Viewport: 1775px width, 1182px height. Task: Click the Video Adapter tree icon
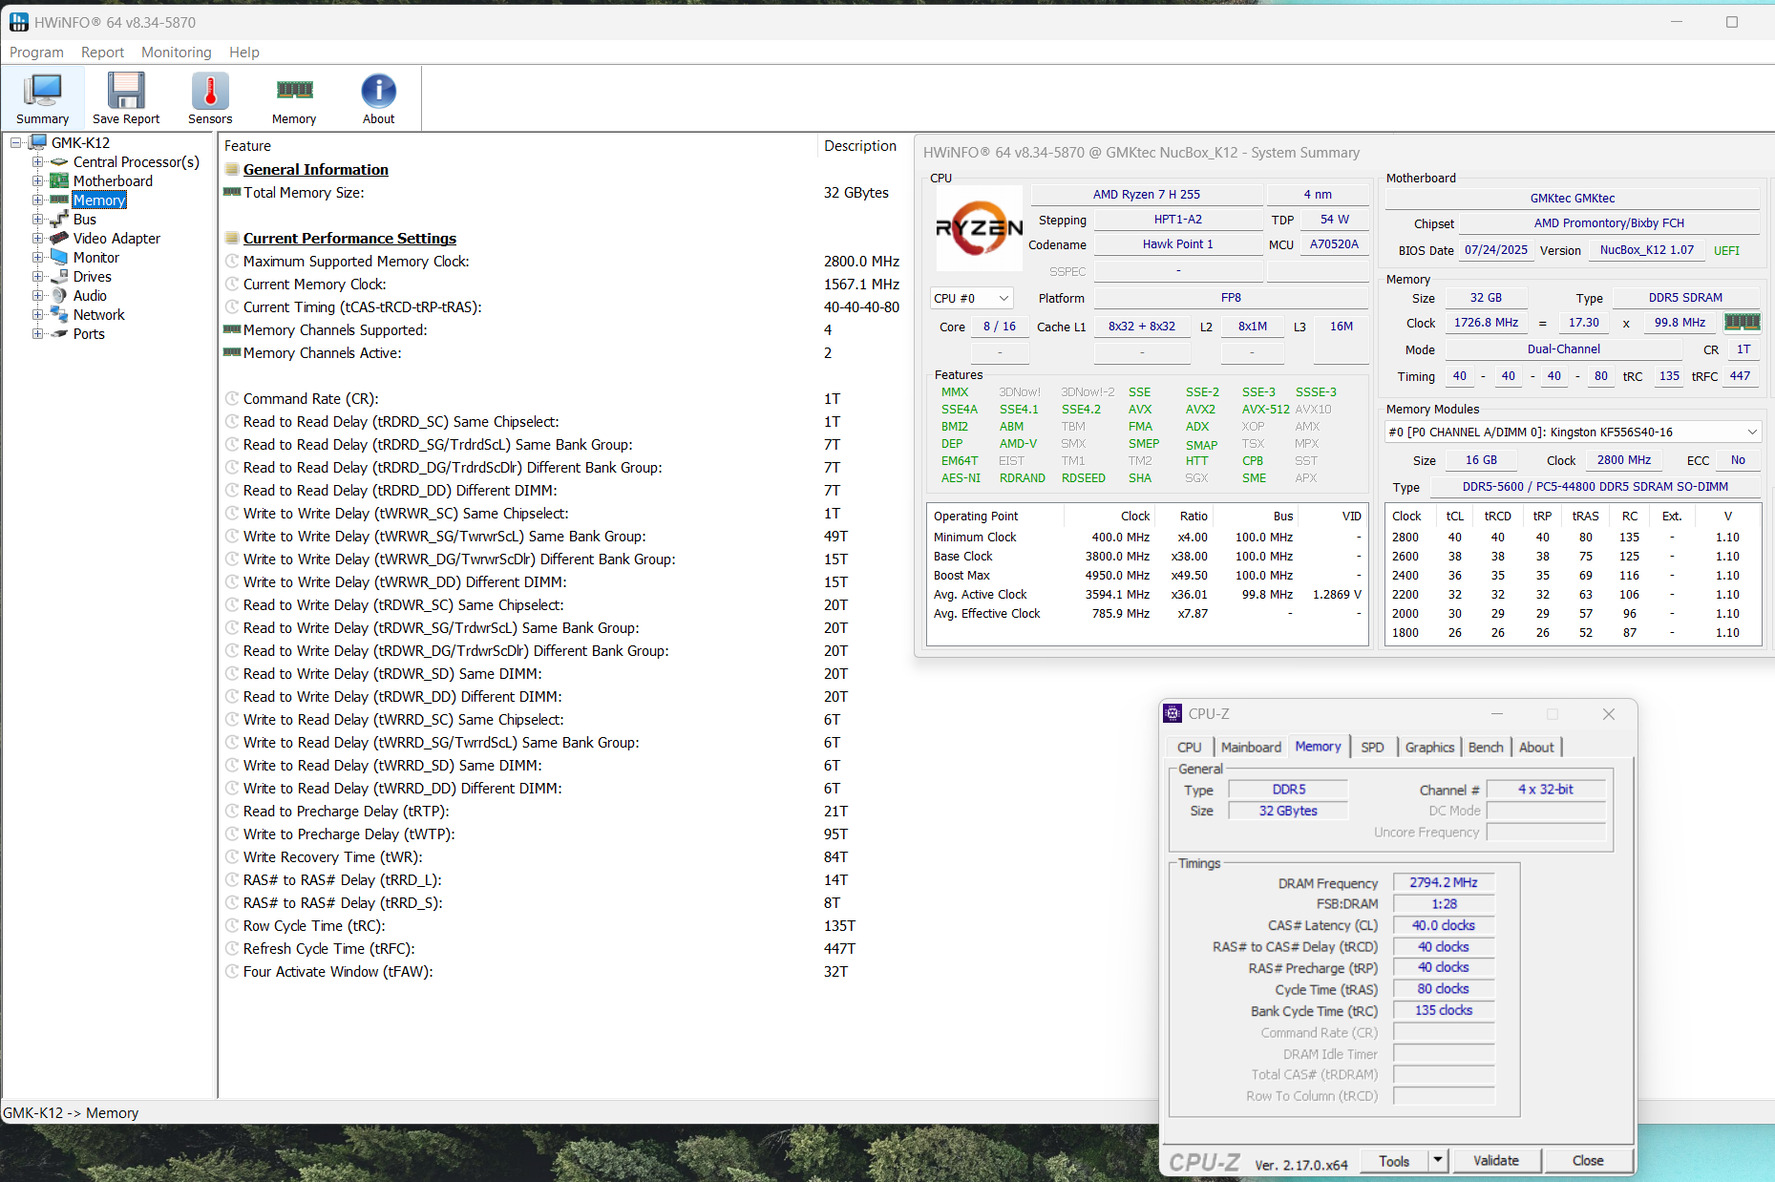pos(59,238)
